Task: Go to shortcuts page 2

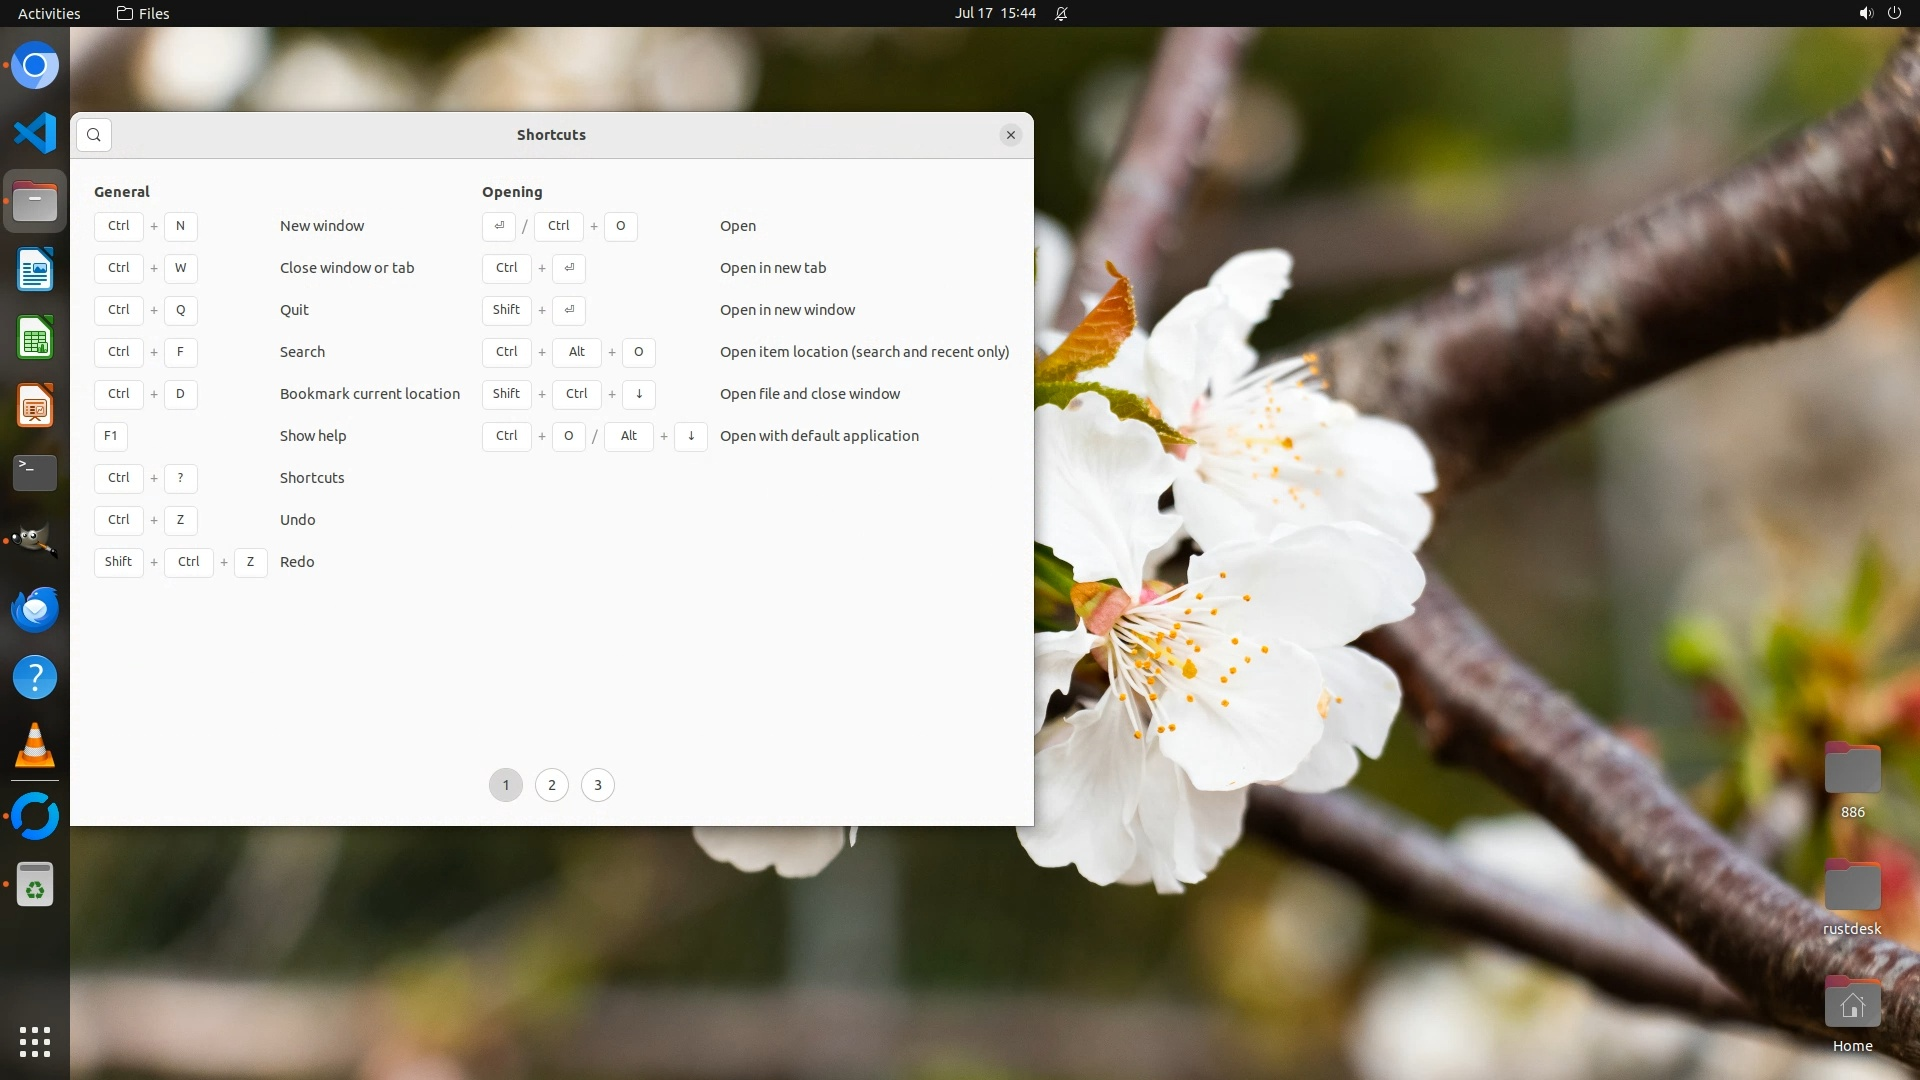Action: pyautogui.click(x=552, y=785)
